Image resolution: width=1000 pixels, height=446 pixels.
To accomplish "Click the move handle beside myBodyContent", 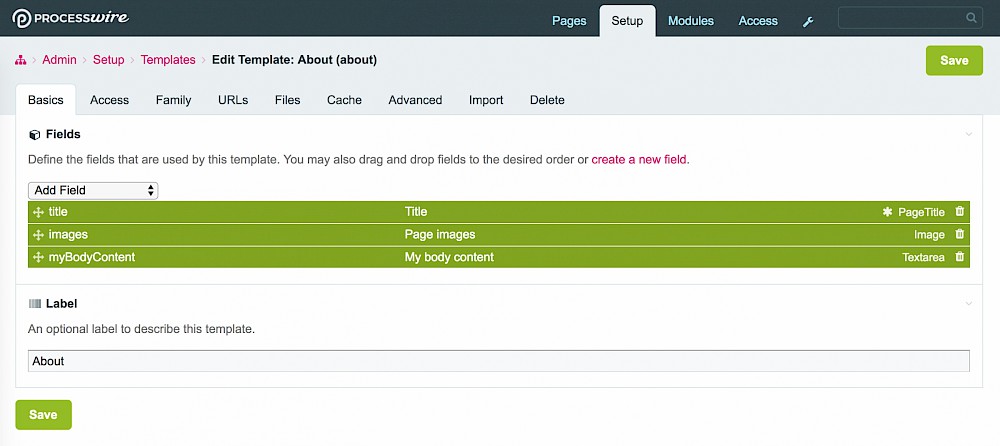I will [38, 258].
